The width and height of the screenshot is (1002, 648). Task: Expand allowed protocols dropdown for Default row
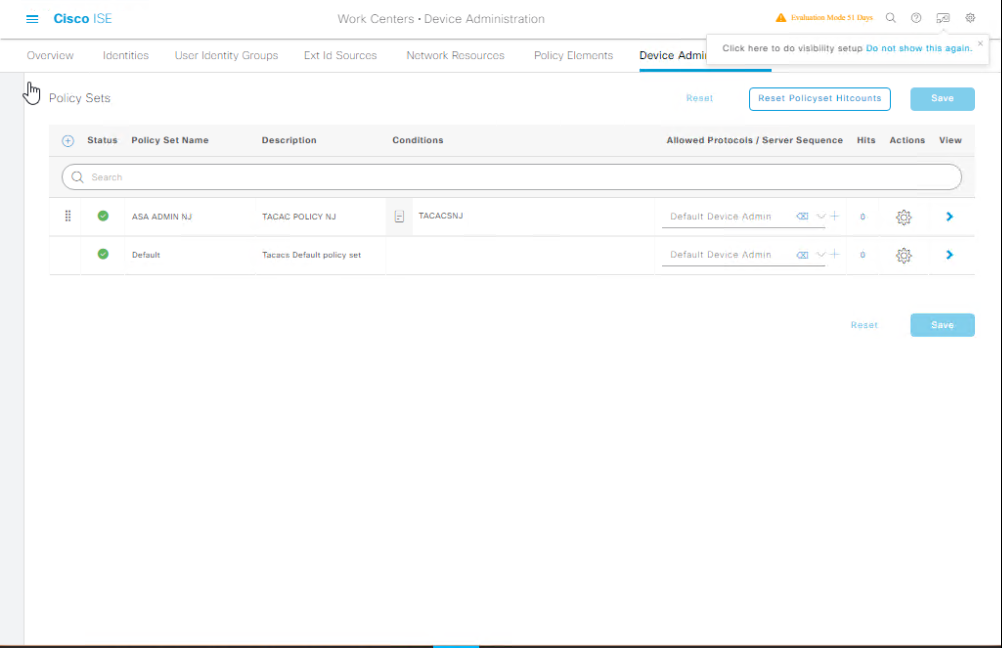(x=821, y=255)
